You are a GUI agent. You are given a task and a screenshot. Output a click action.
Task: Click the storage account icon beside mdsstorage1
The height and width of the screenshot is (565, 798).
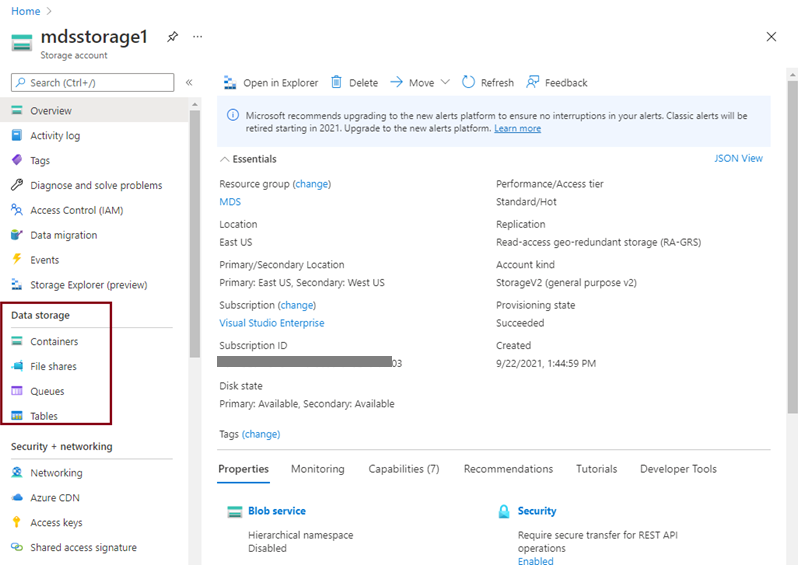pyautogui.click(x=22, y=43)
